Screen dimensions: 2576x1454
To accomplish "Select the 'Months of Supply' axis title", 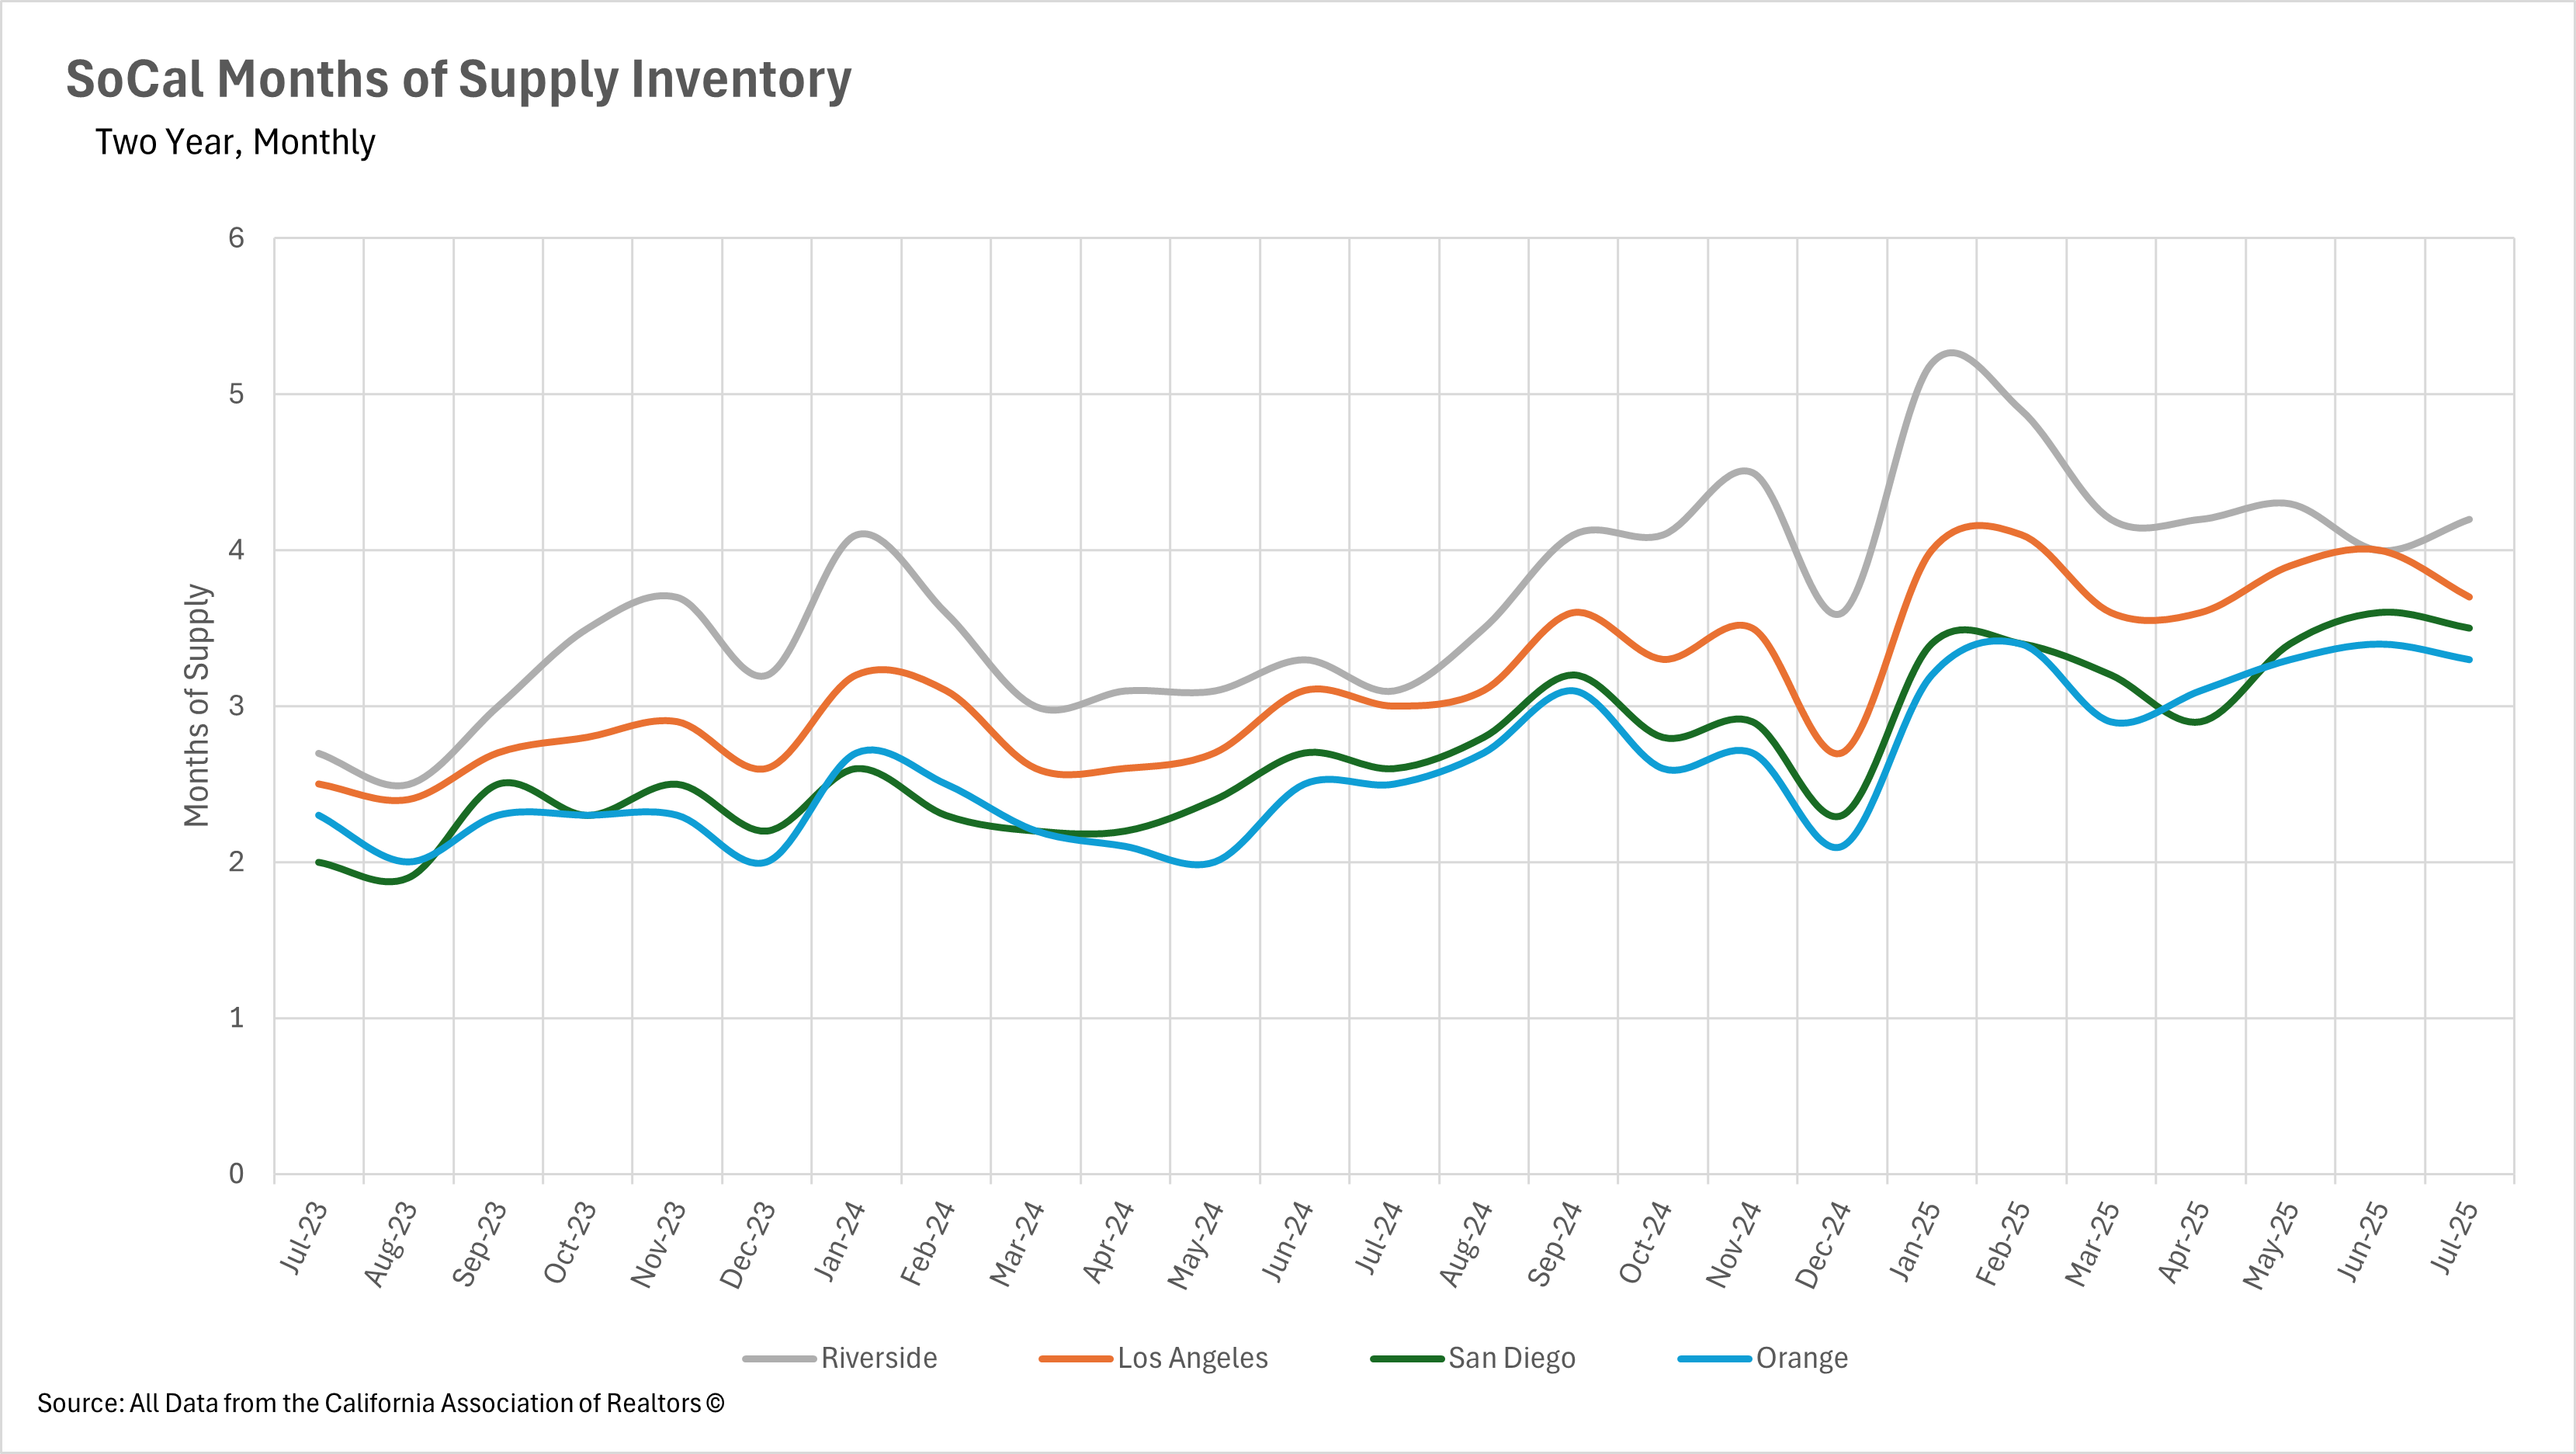I will 197,705.
